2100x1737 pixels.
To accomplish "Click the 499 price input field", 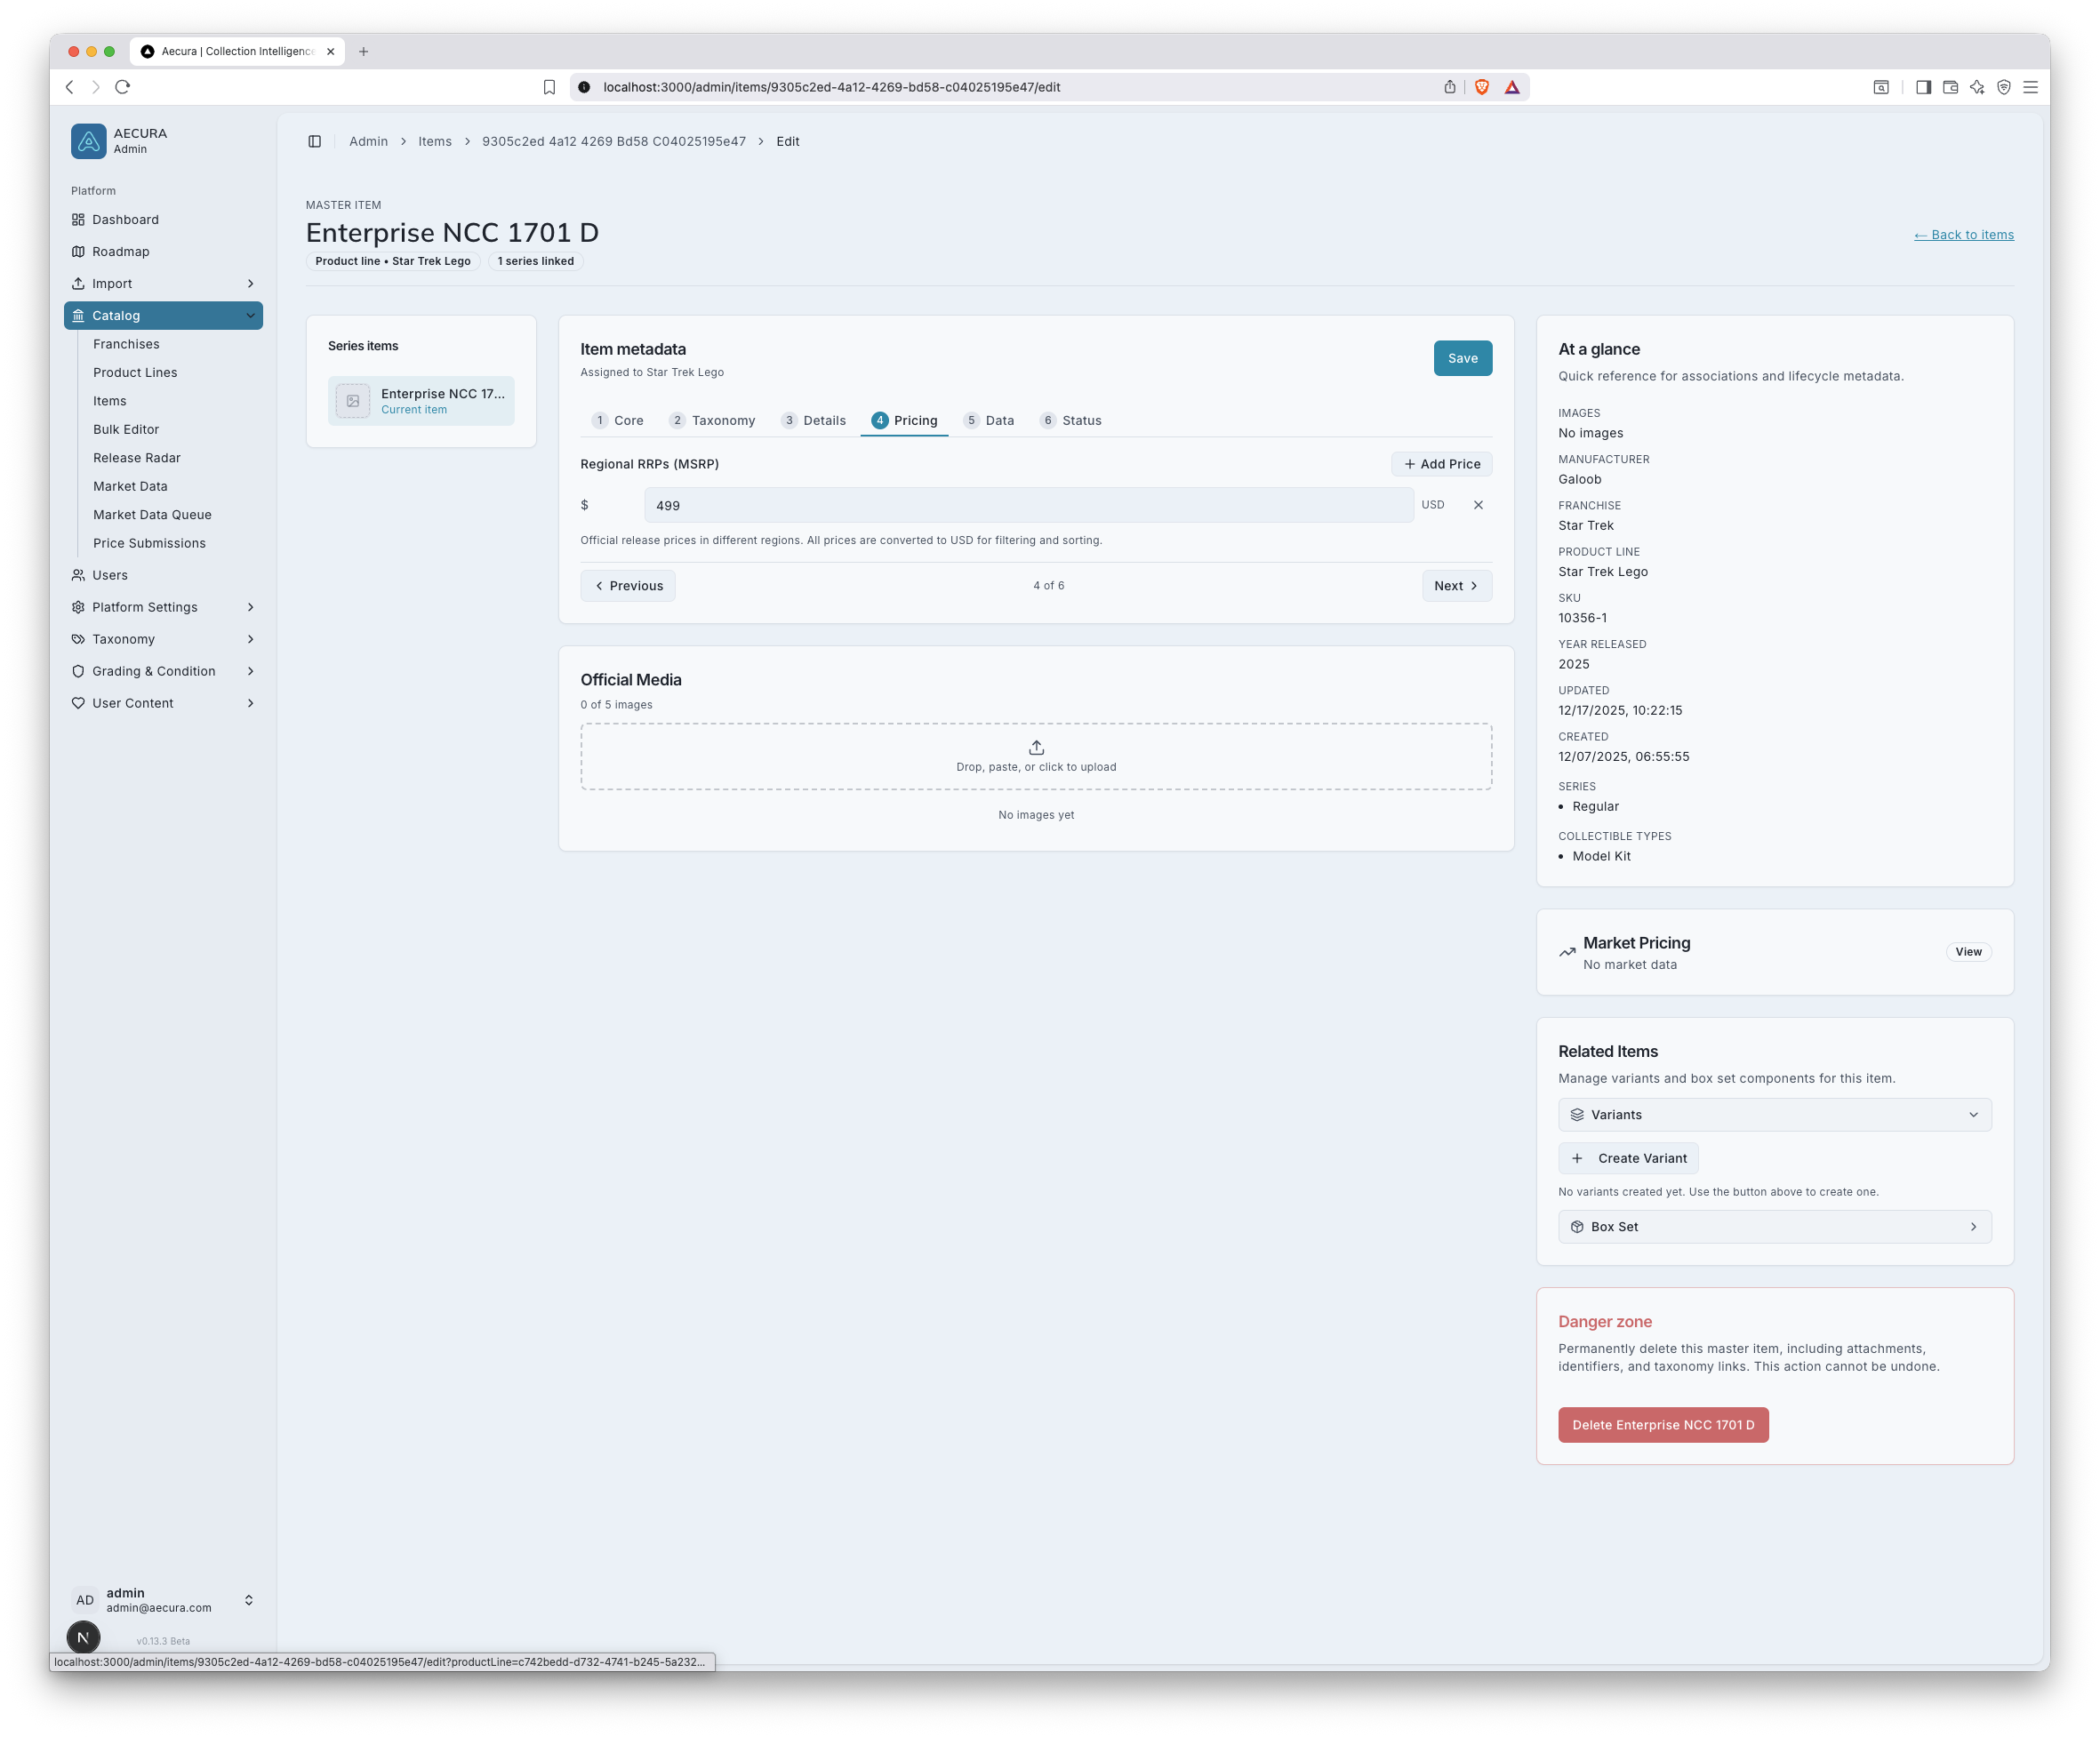I will [1028, 505].
